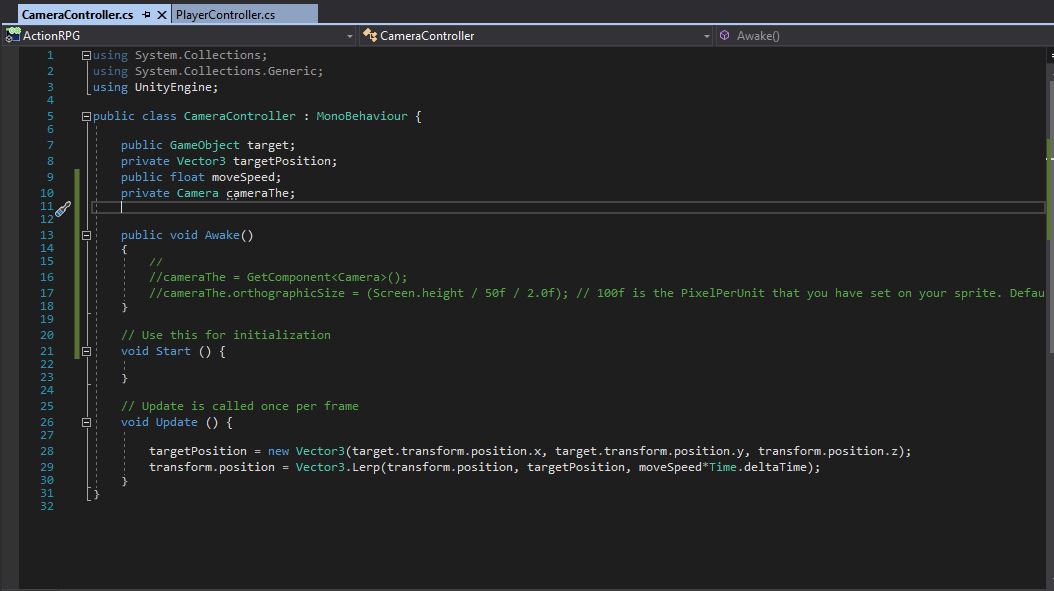
Task: Open the ActionRPG project dropdown
Action: (350, 36)
